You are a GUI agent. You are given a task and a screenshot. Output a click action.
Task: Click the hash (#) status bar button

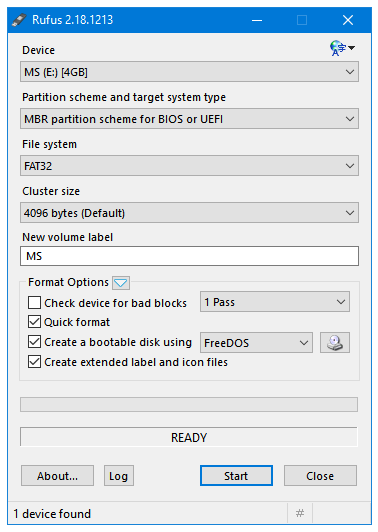tap(300, 513)
